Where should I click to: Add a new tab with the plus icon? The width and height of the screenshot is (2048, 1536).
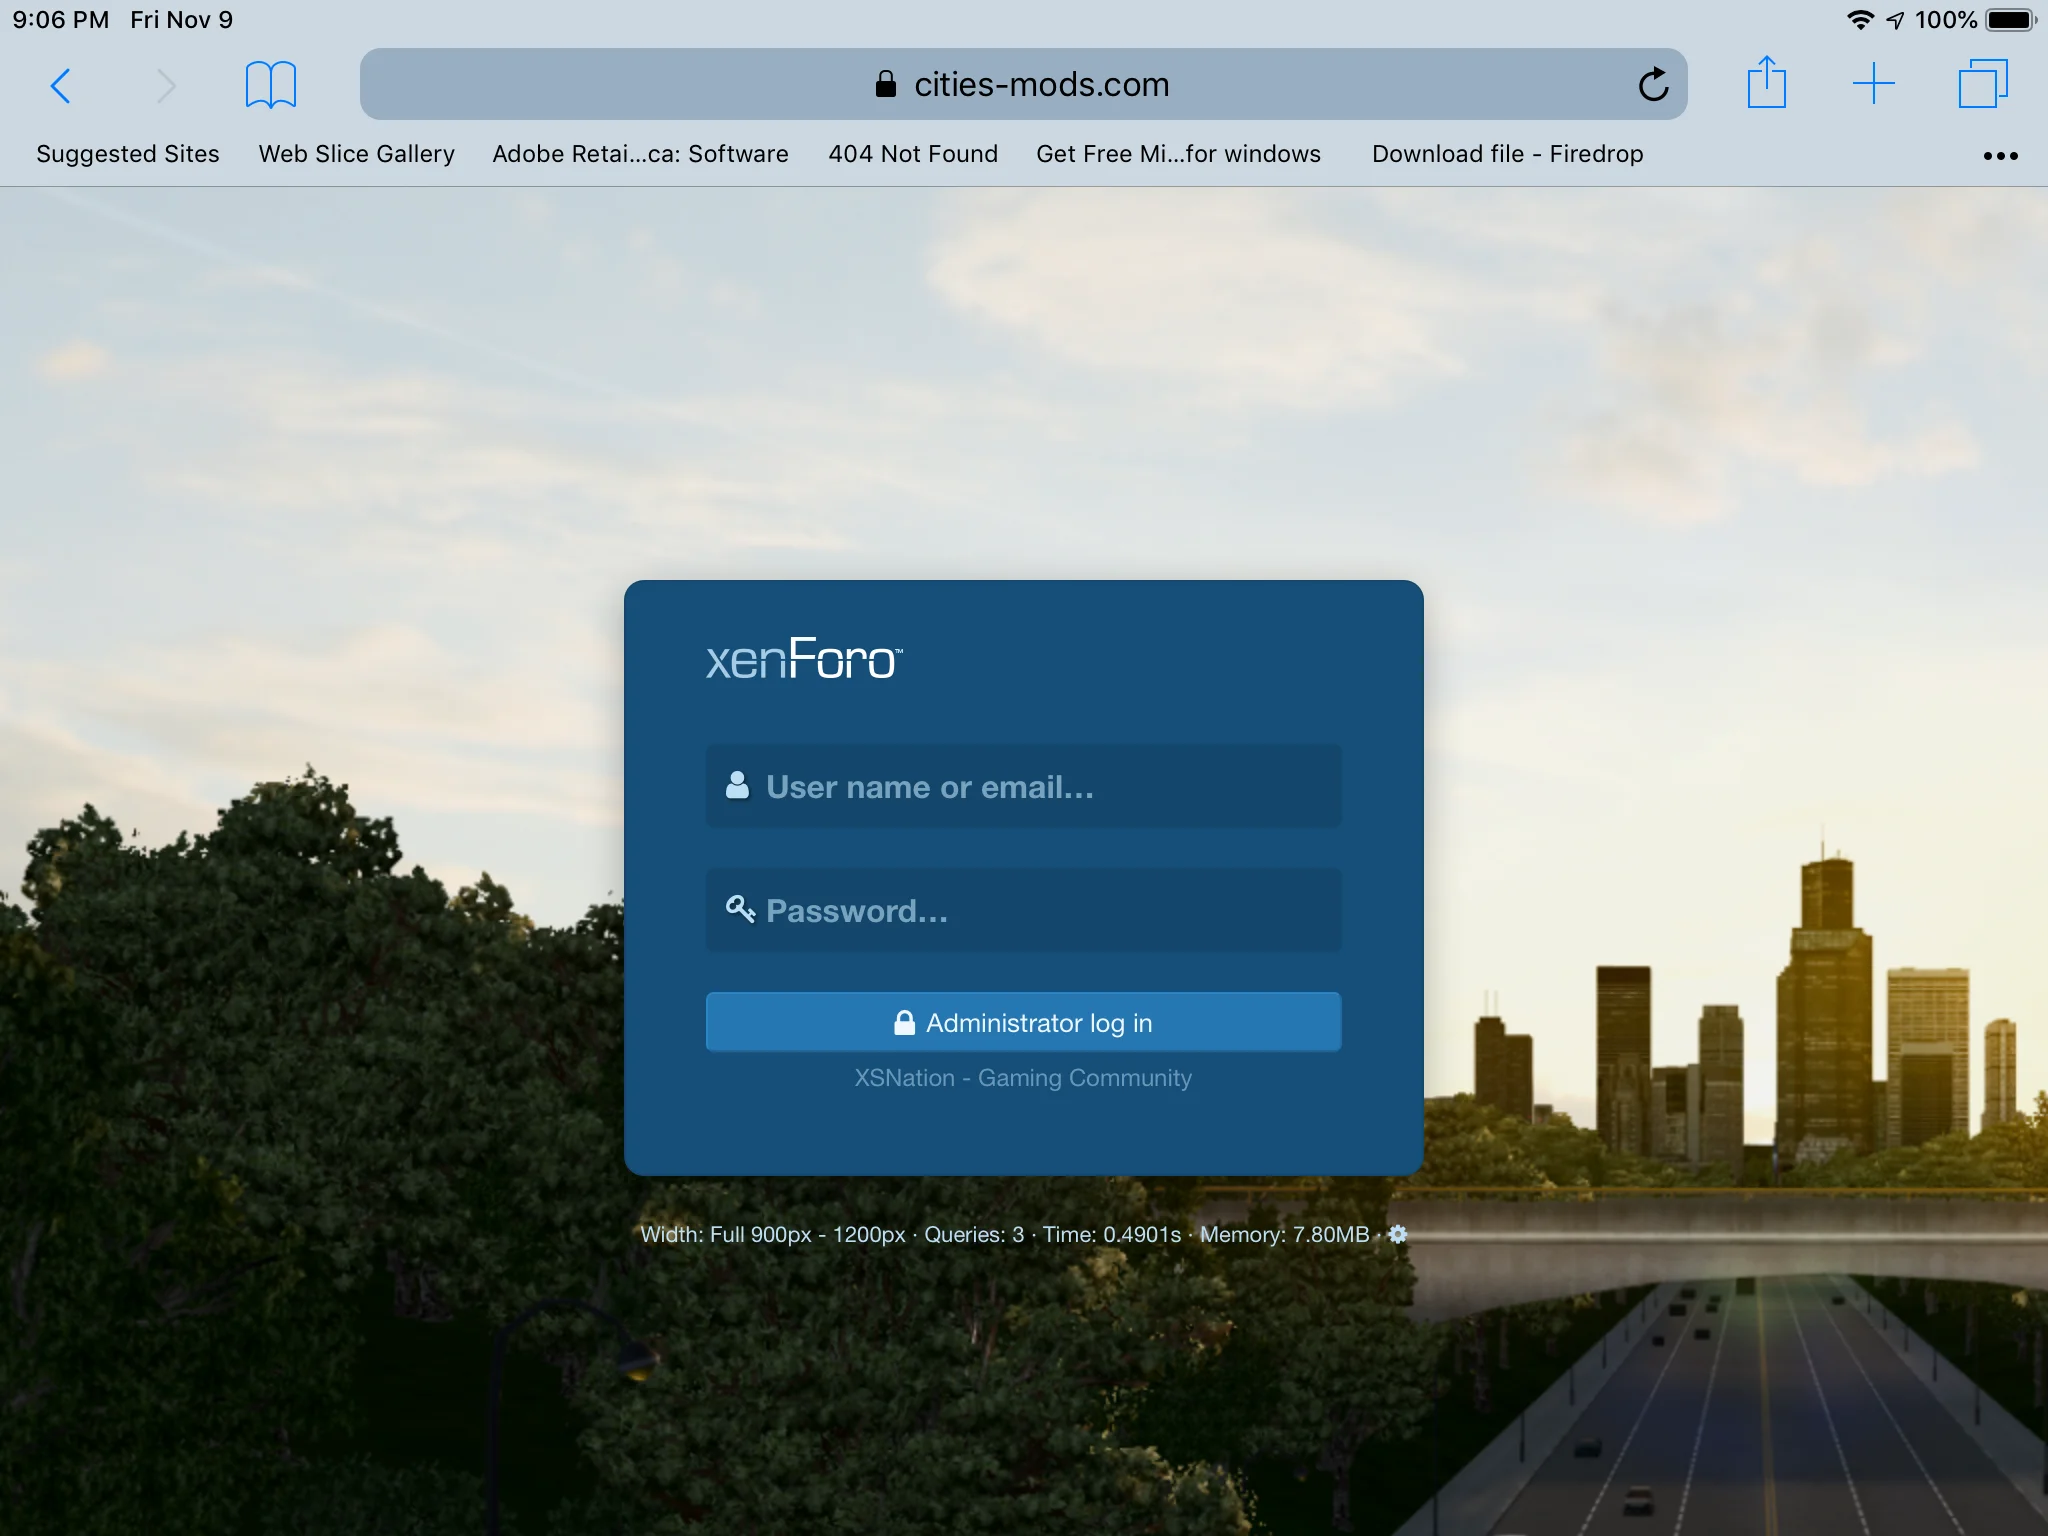coord(1874,84)
